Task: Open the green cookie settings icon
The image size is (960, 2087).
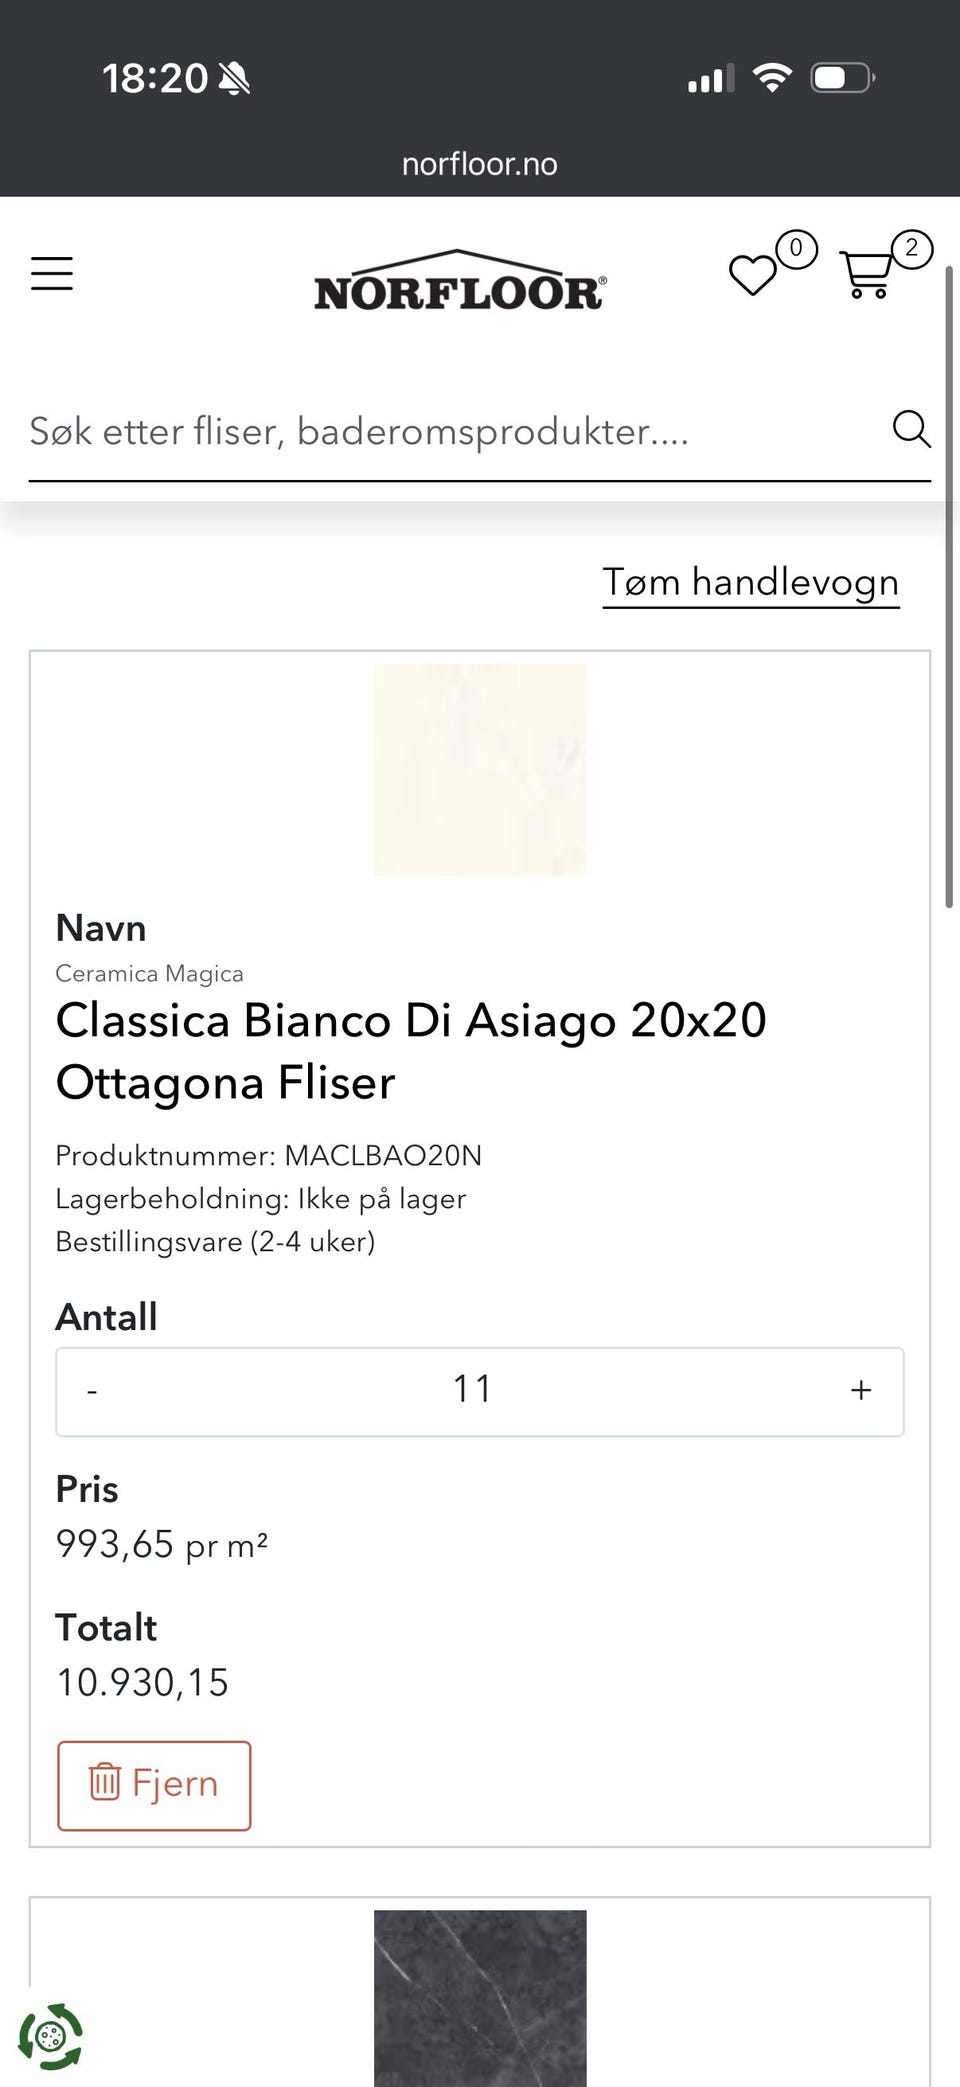Action: coord(51,2036)
